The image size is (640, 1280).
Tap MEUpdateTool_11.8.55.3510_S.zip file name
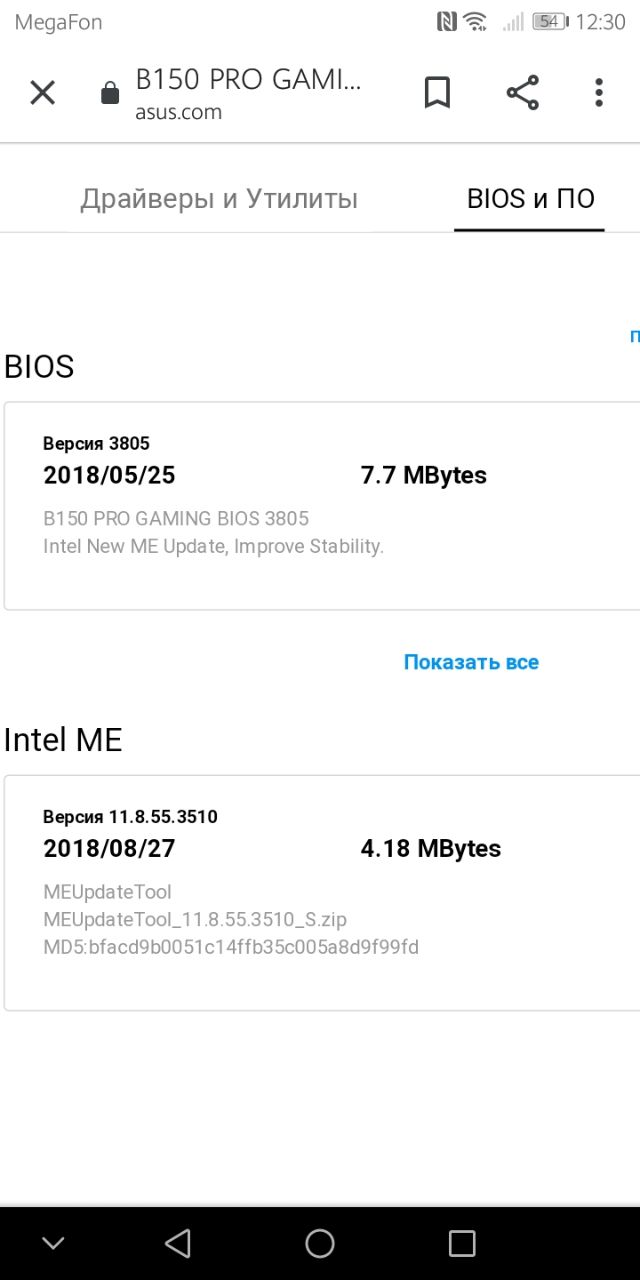[195, 919]
